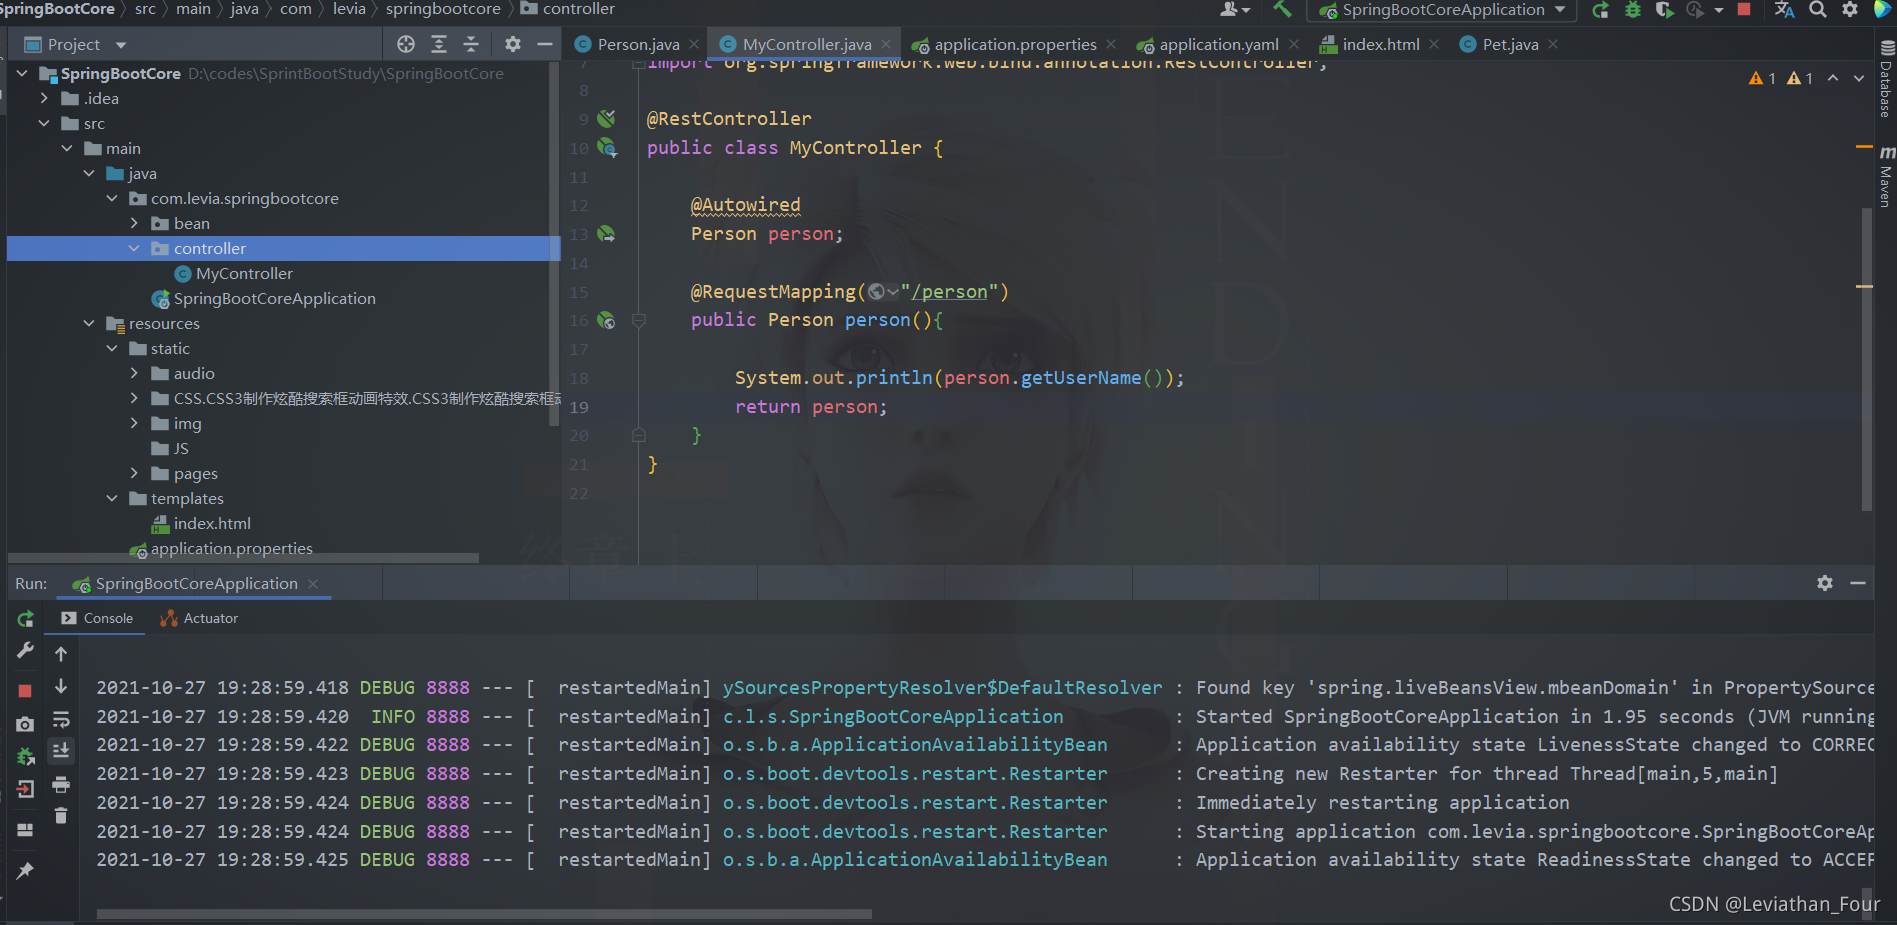This screenshot has width=1897, height=925.
Task: Rerun SpringBootCoreApplication from the top toolbar
Action: (x=1600, y=10)
